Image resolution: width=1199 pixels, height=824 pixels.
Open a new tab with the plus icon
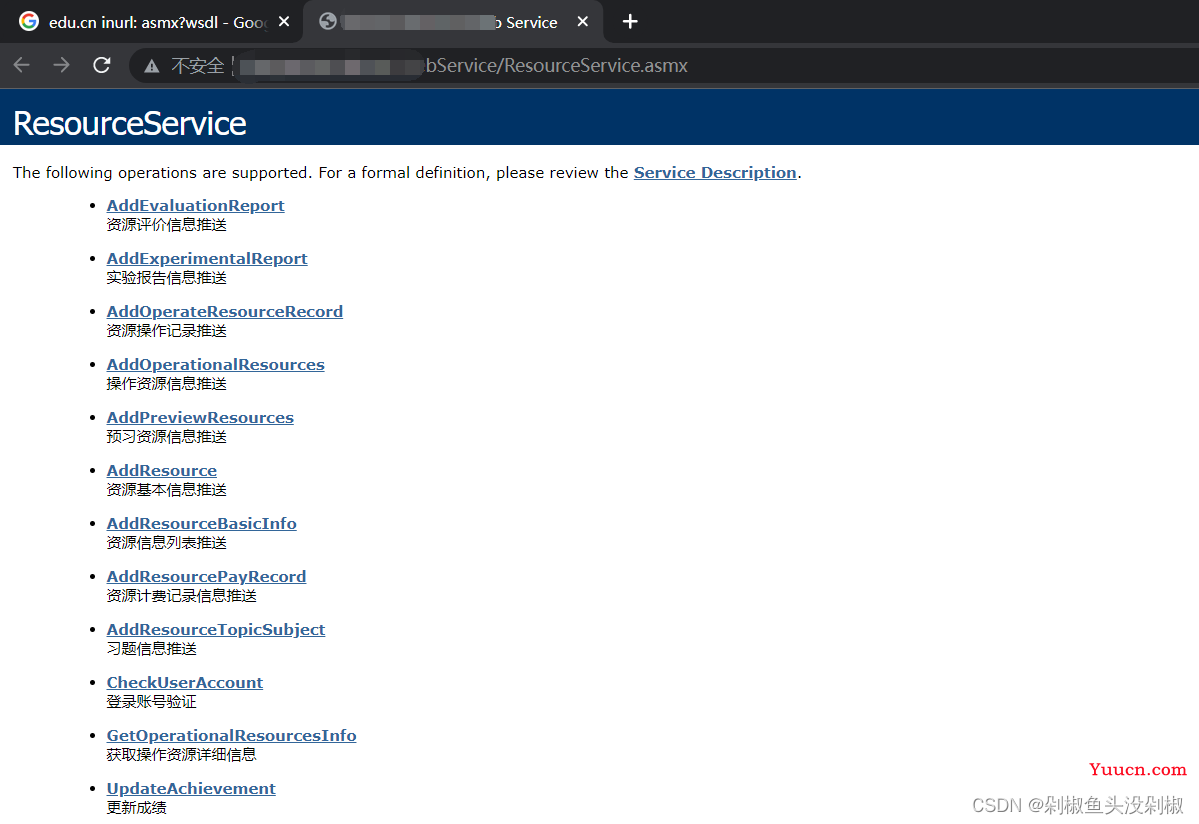click(630, 22)
